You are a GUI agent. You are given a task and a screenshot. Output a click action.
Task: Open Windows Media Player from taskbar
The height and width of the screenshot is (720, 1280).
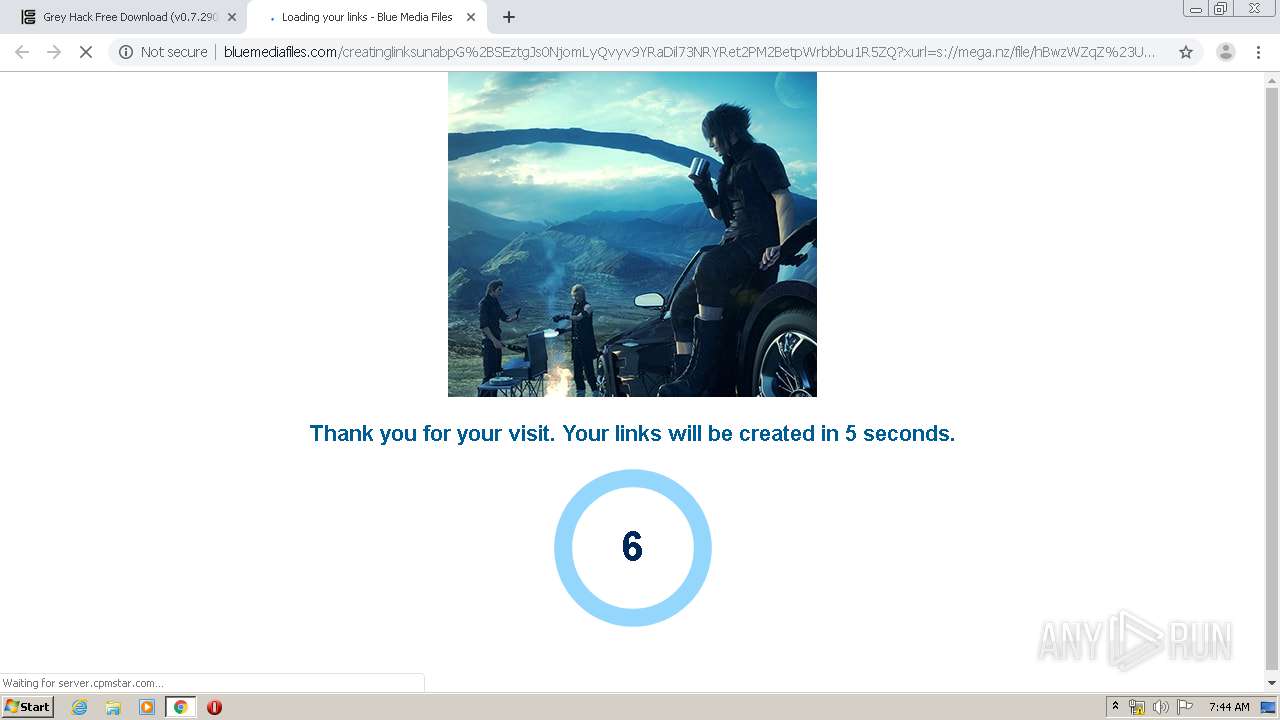pyautogui.click(x=147, y=707)
